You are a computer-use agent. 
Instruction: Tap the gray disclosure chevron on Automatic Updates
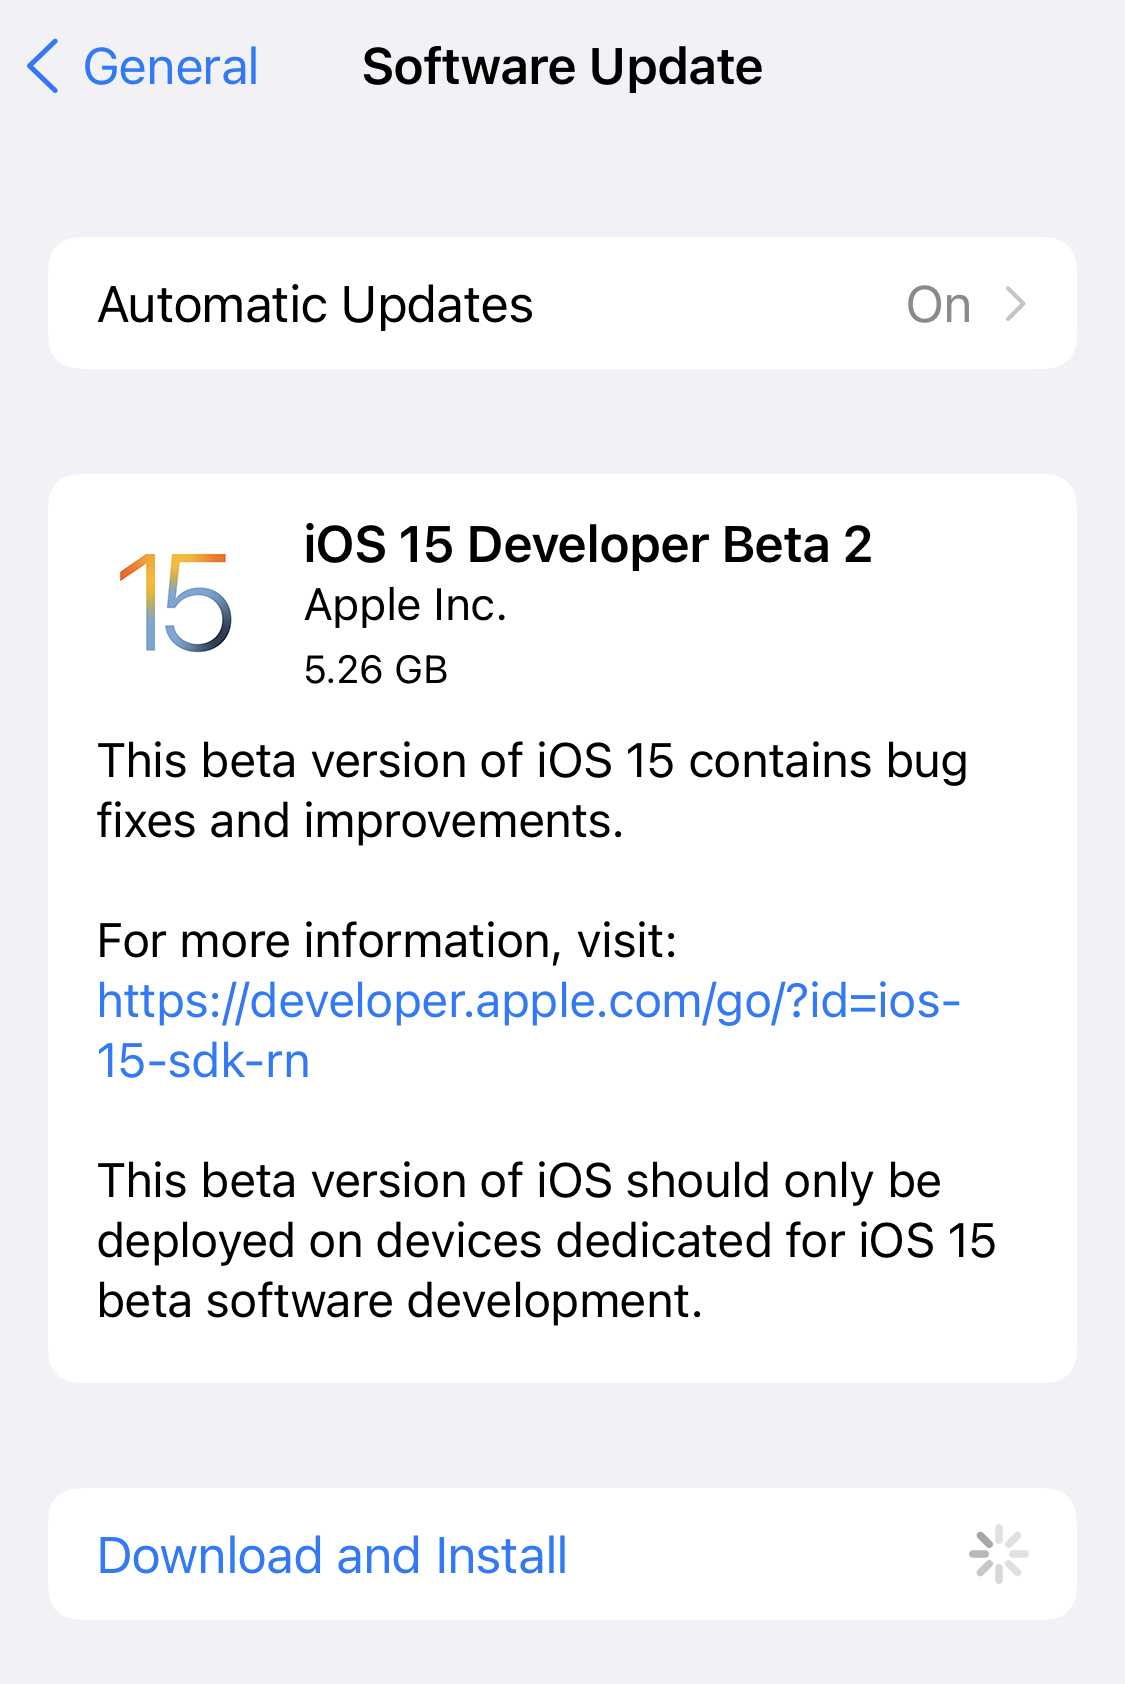(x=1018, y=303)
